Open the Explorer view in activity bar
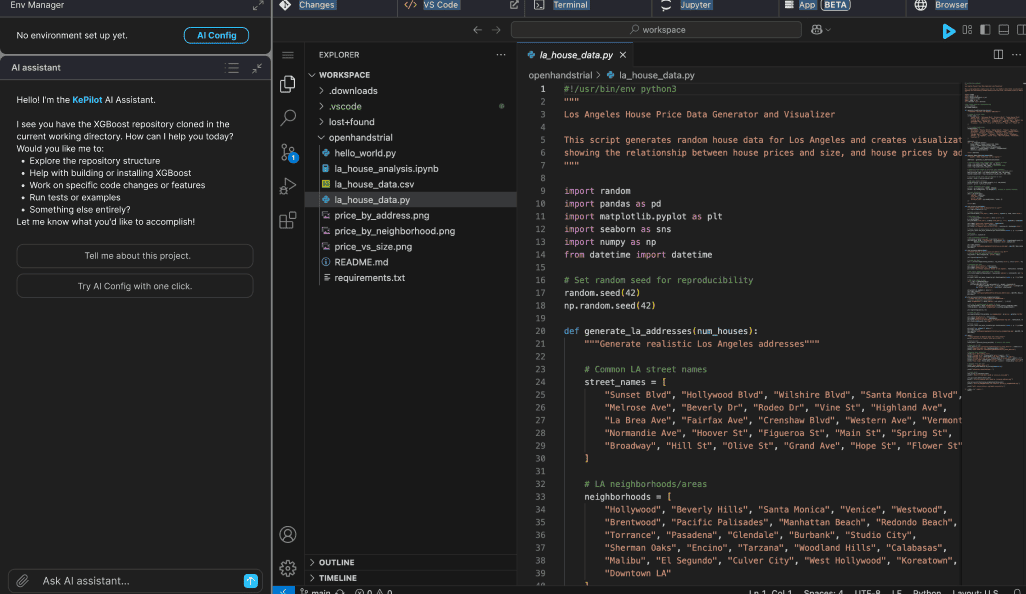The image size is (1026, 594). click(x=287, y=84)
